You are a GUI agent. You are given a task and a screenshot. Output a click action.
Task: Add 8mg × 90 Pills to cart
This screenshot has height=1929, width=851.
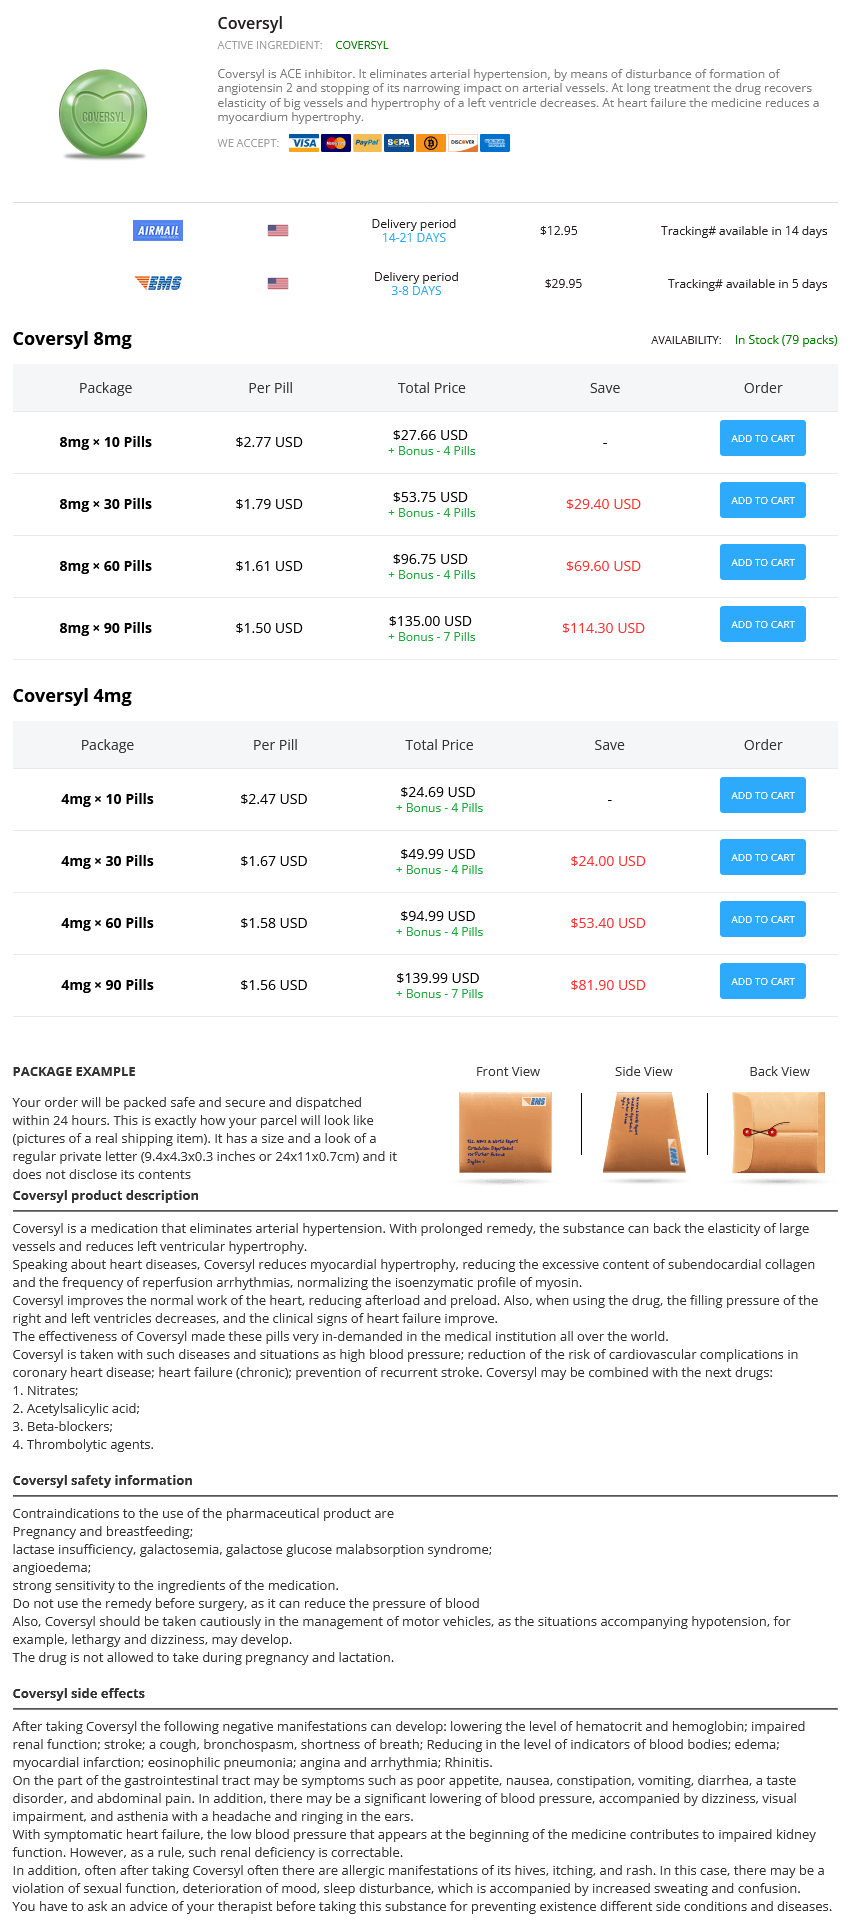(x=763, y=624)
